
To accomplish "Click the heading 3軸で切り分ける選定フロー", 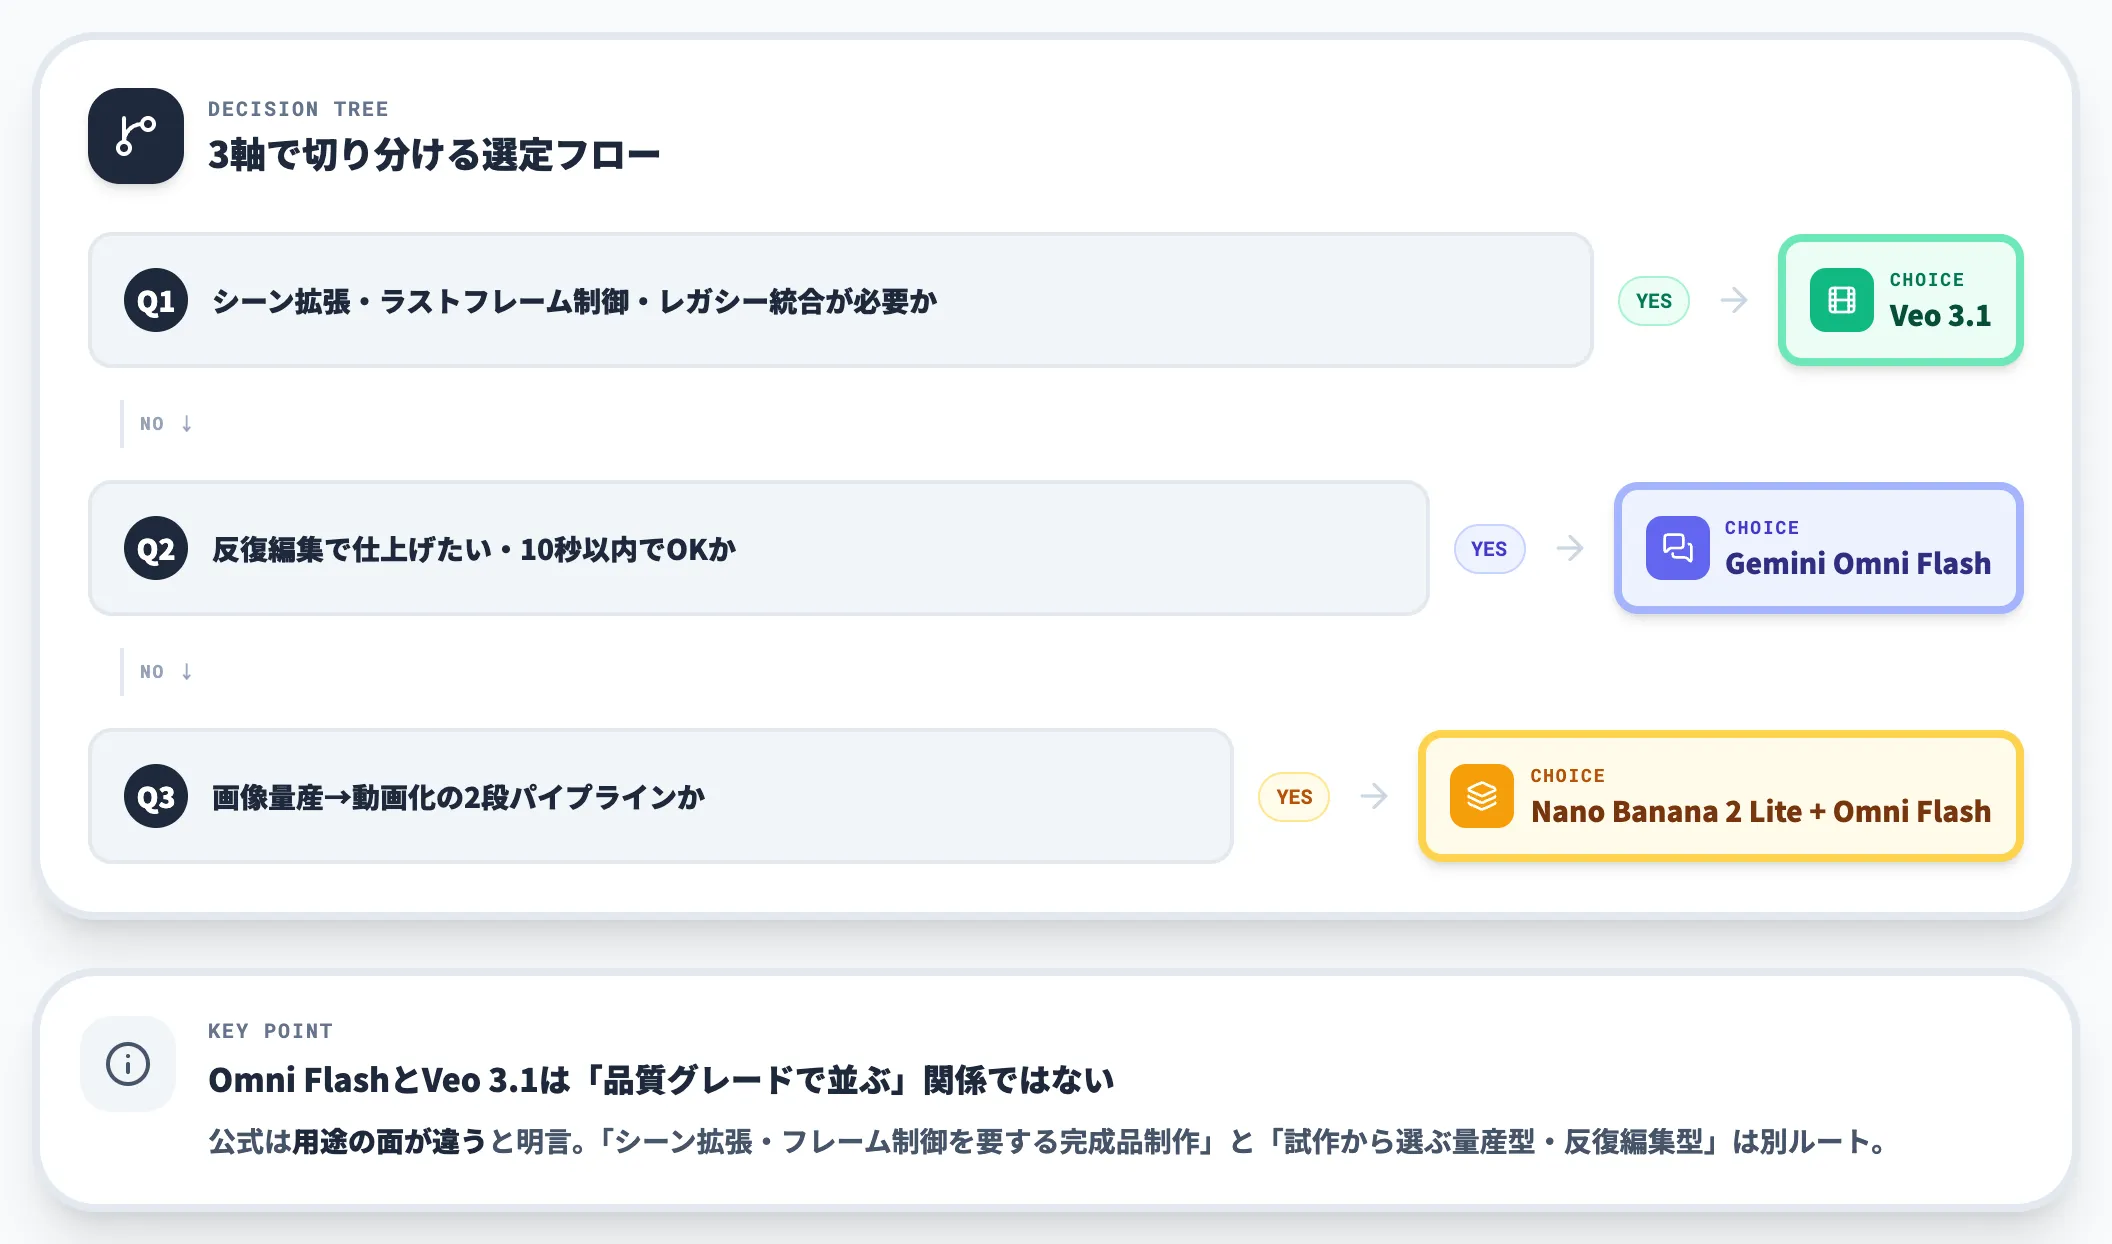I will click(434, 155).
